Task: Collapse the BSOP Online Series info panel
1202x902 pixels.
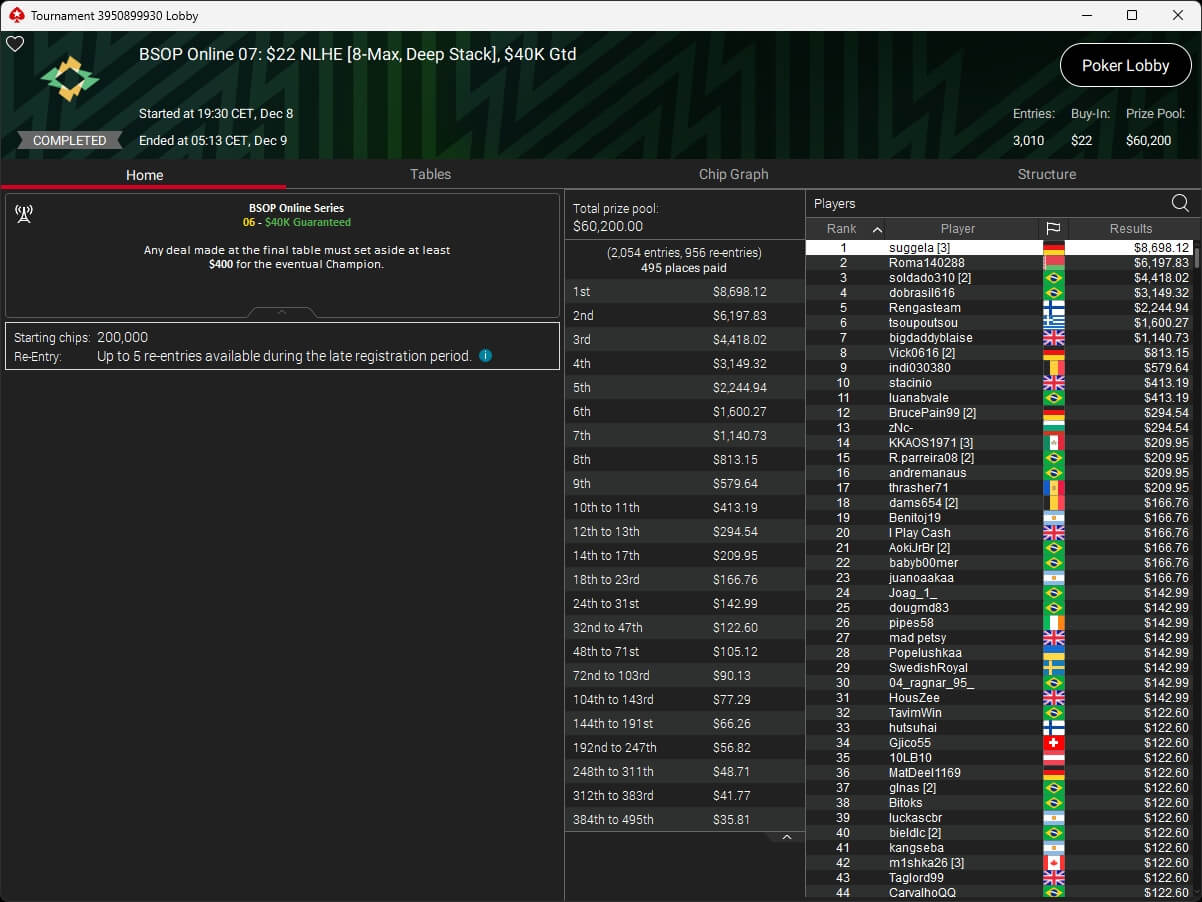Action: 282,312
